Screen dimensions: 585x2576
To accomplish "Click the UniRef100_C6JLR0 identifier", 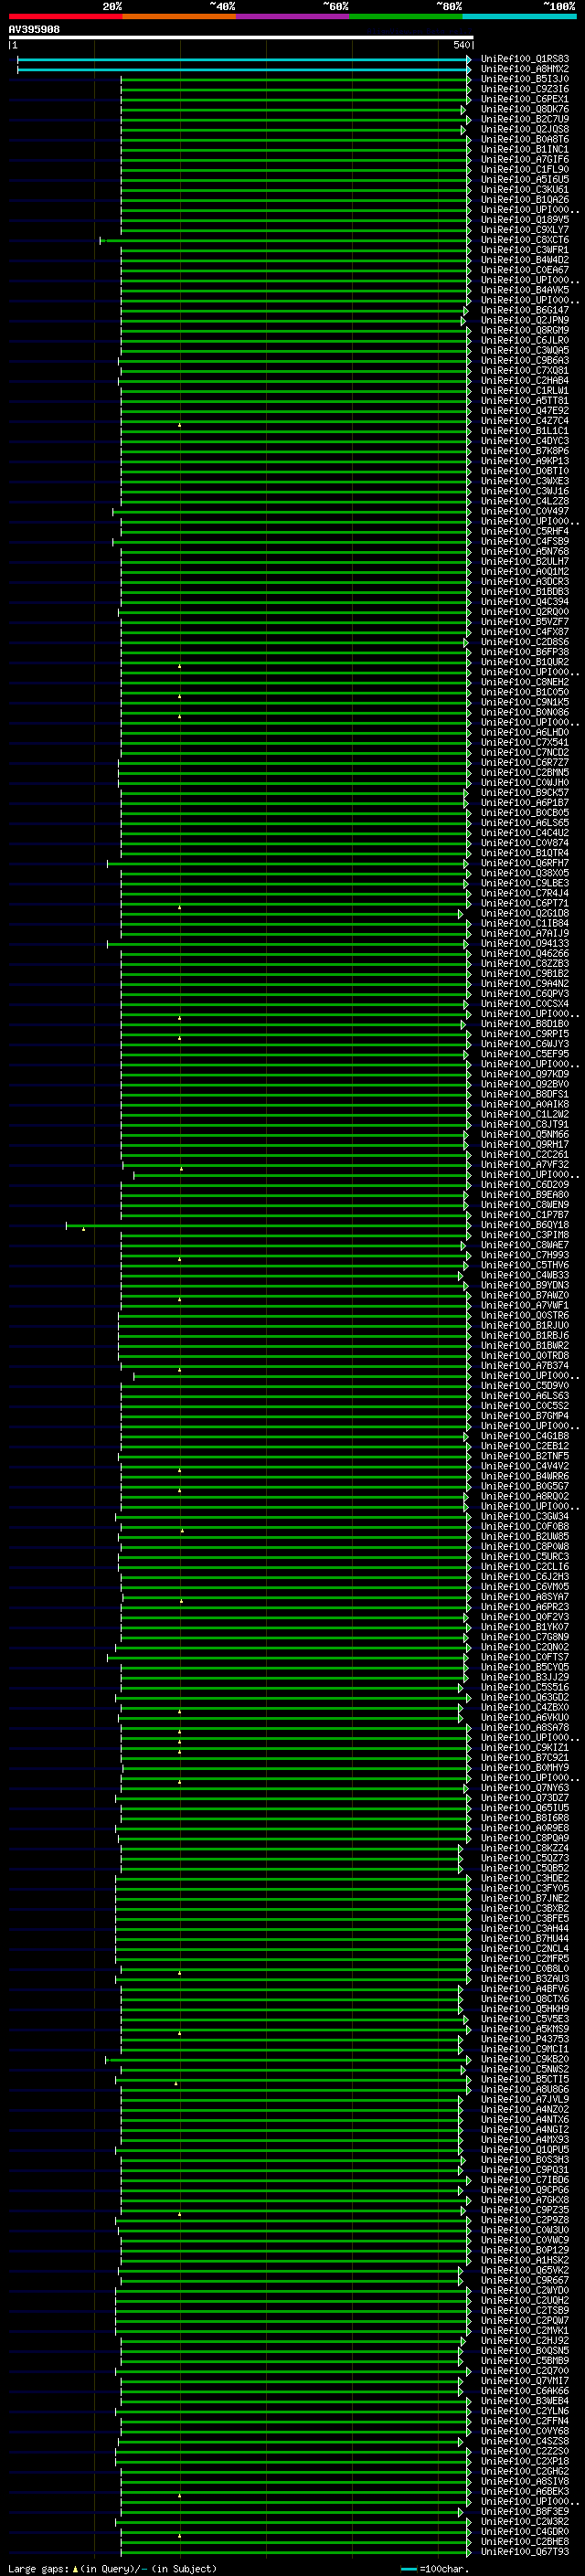I will (x=525, y=340).
